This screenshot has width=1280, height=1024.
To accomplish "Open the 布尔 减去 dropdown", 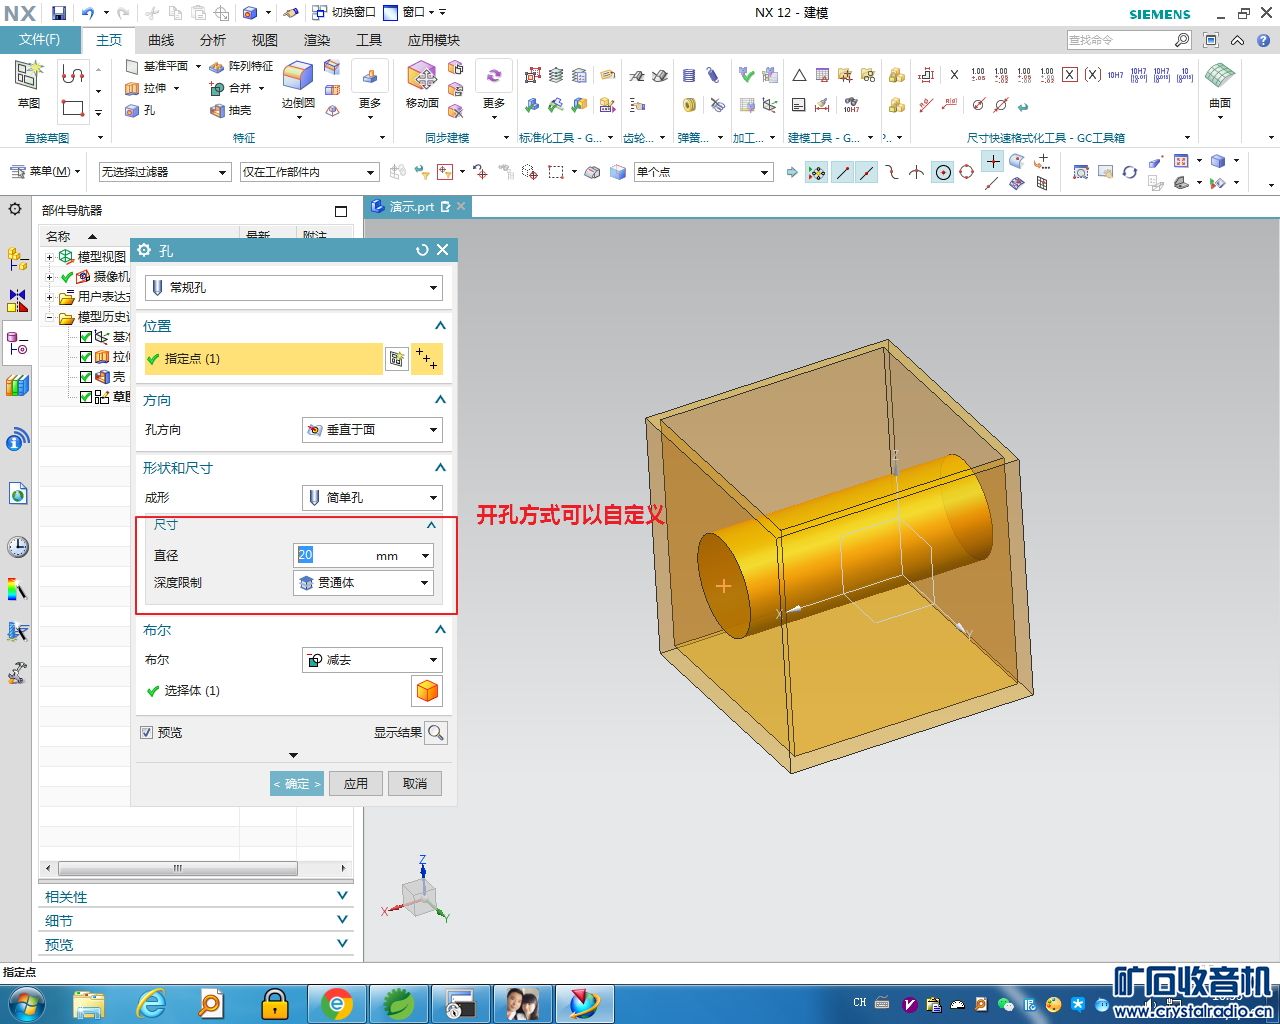I will pos(372,660).
